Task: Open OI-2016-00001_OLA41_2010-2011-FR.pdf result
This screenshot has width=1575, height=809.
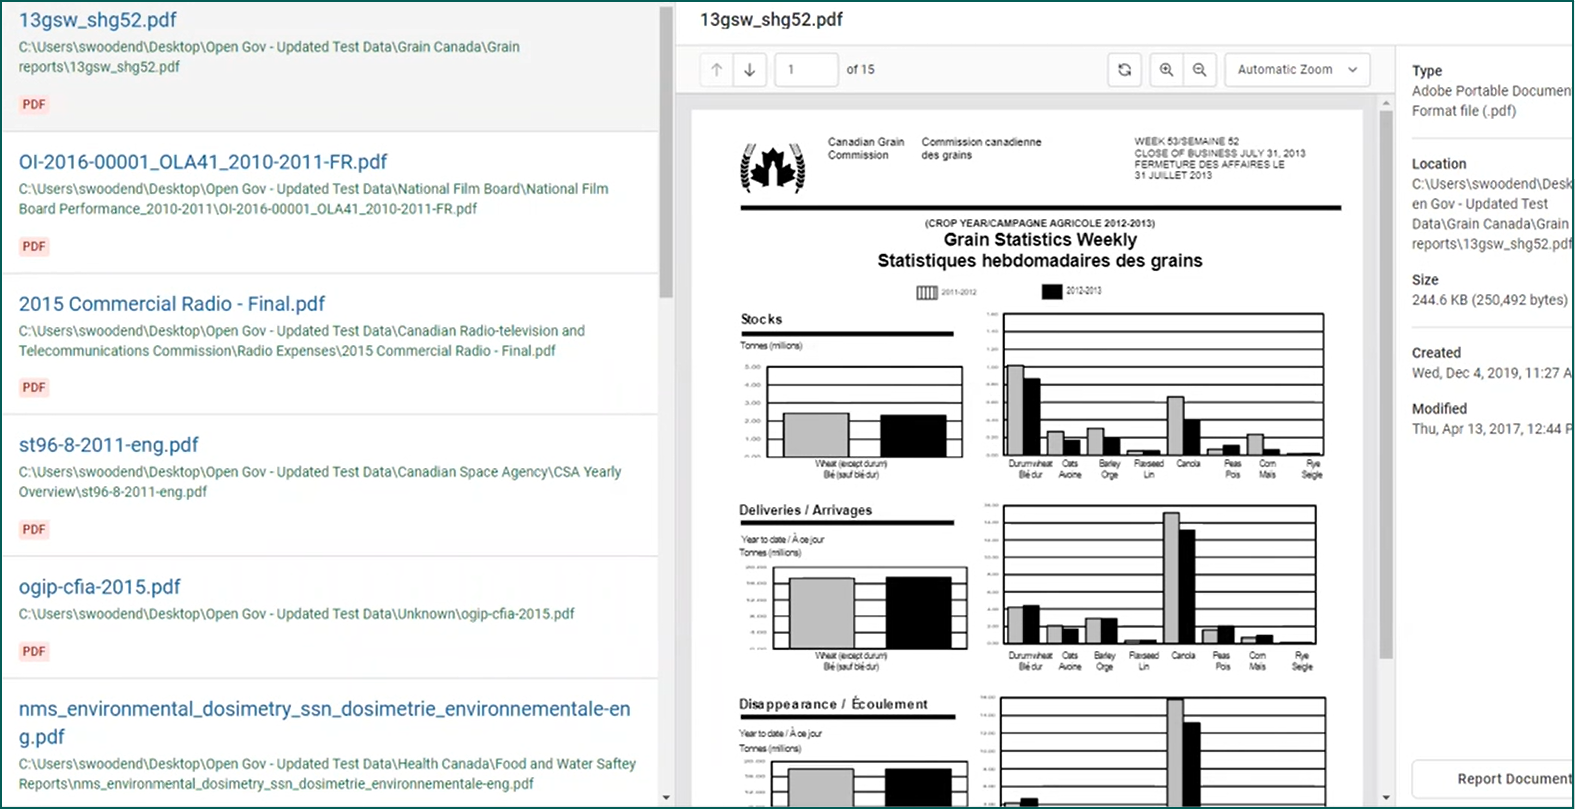Action: pyautogui.click(x=202, y=162)
